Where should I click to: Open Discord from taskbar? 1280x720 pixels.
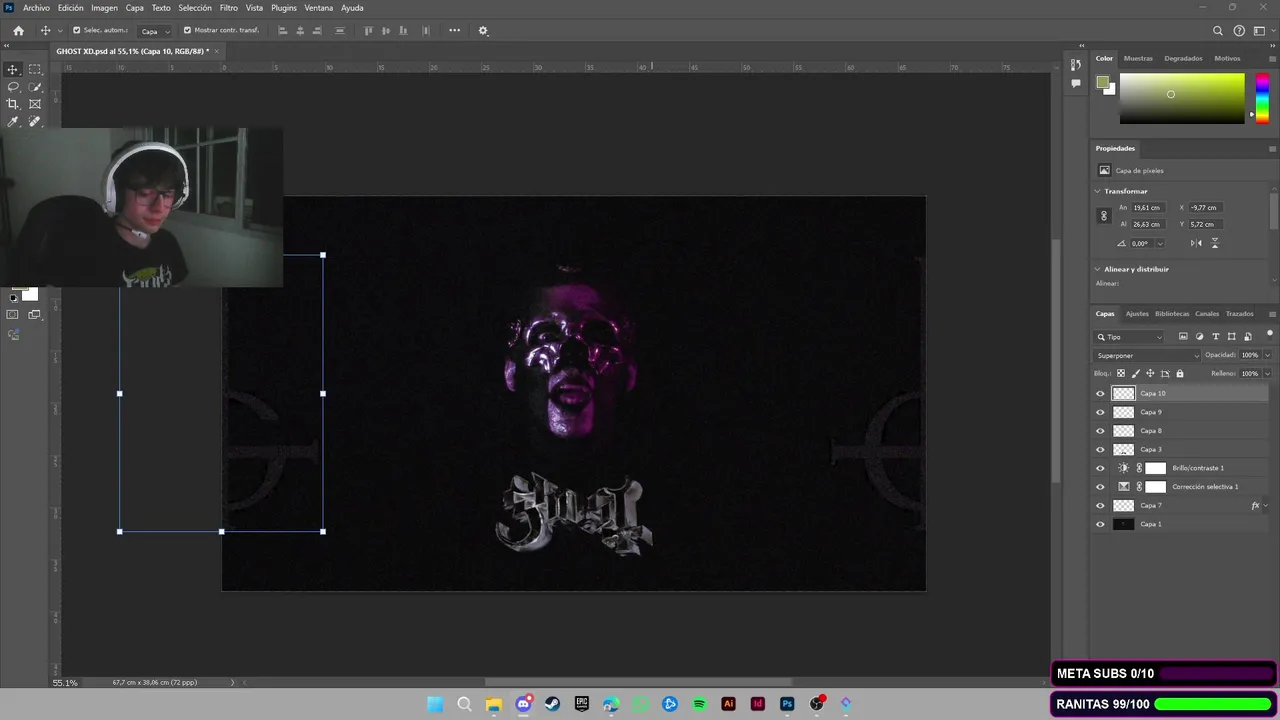coord(523,704)
